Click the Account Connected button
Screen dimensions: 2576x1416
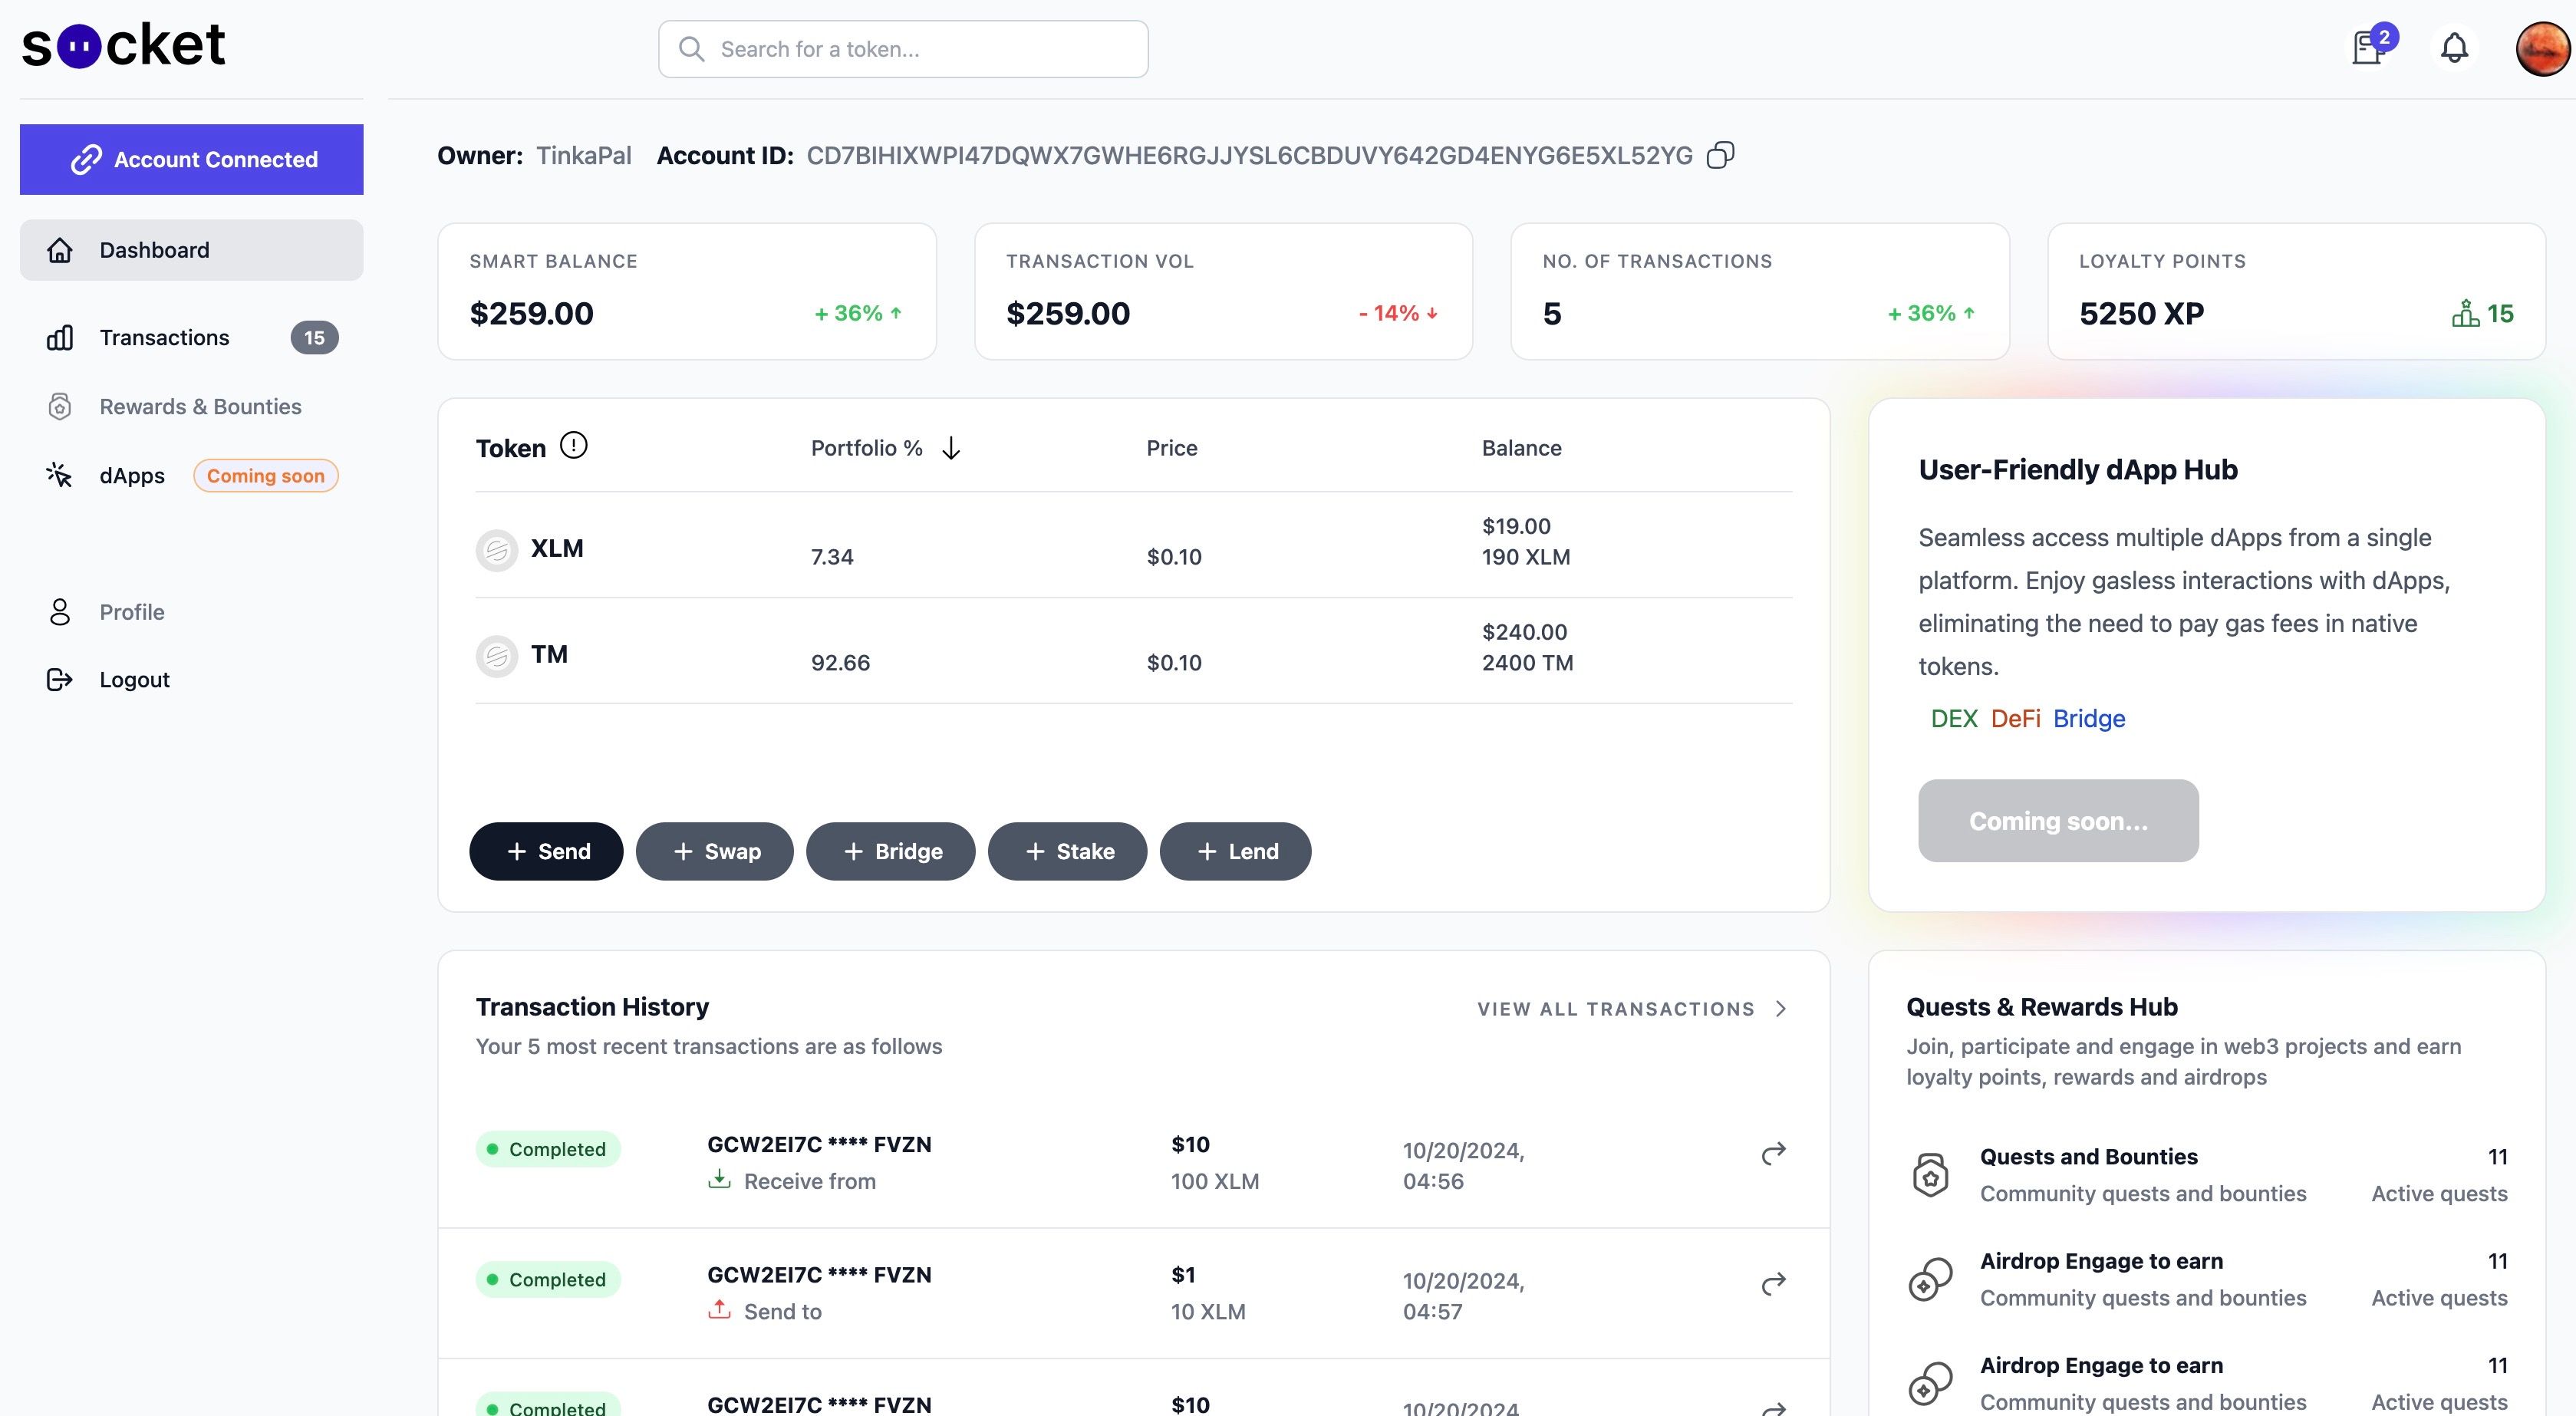click(192, 160)
